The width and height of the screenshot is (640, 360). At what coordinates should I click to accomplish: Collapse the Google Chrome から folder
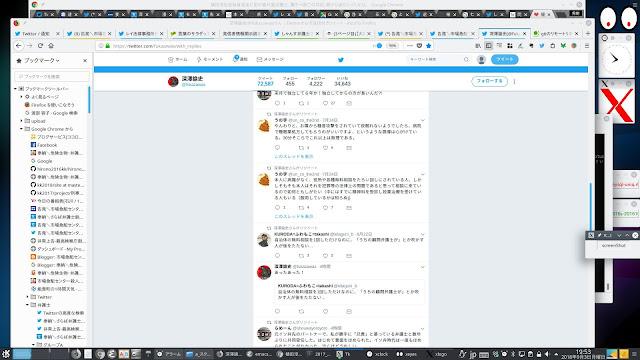click(x=22, y=129)
